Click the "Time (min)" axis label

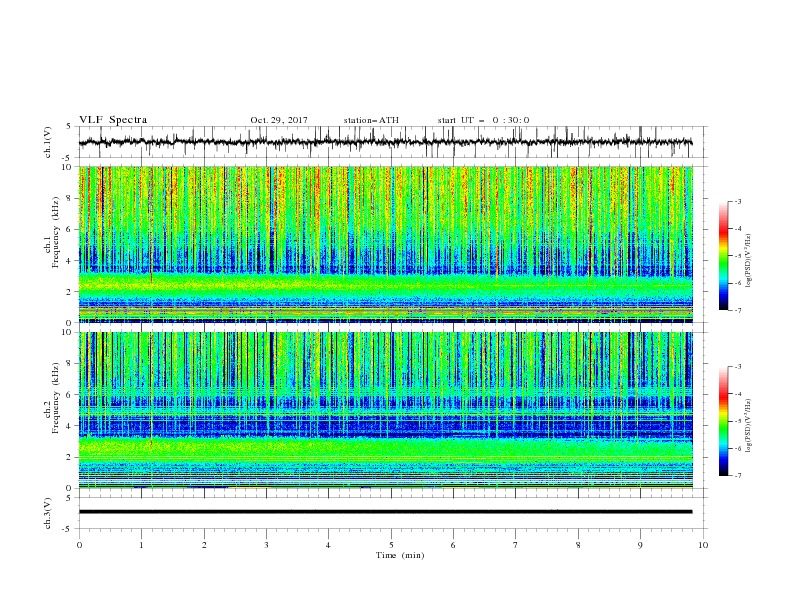pyautogui.click(x=400, y=555)
